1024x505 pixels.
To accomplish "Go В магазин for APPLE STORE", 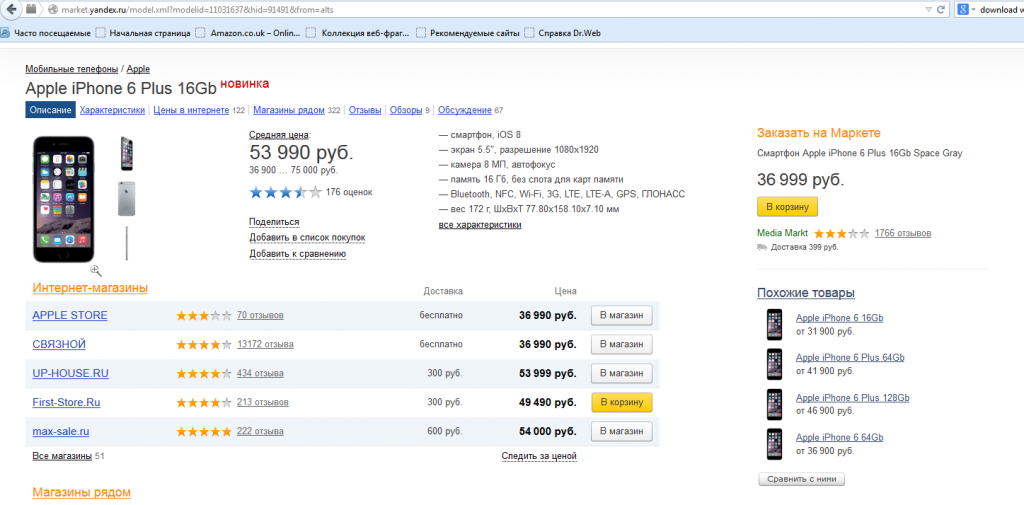I will (x=622, y=315).
